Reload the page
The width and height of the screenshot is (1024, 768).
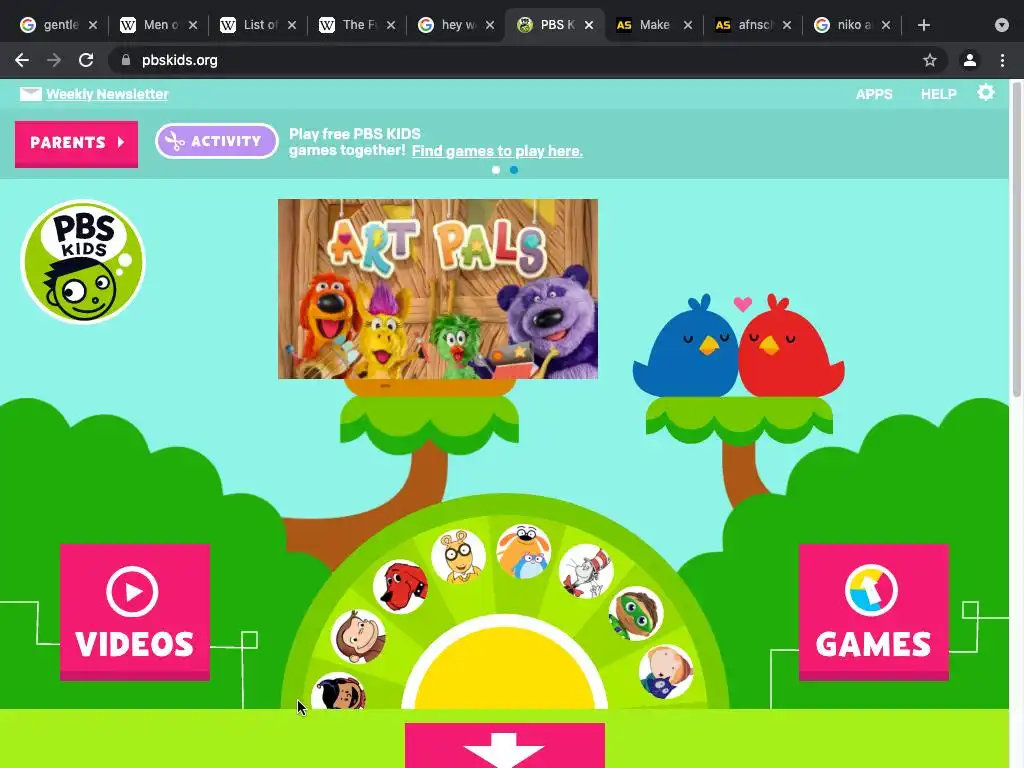[86, 60]
